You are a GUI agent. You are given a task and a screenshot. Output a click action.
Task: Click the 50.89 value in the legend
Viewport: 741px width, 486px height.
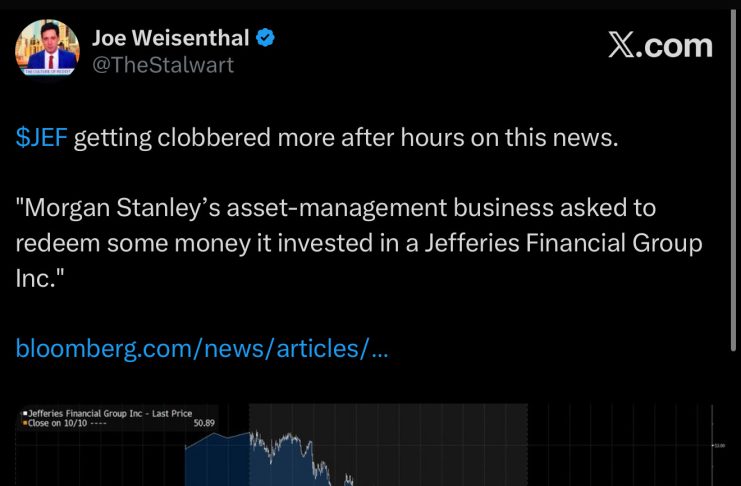point(203,422)
